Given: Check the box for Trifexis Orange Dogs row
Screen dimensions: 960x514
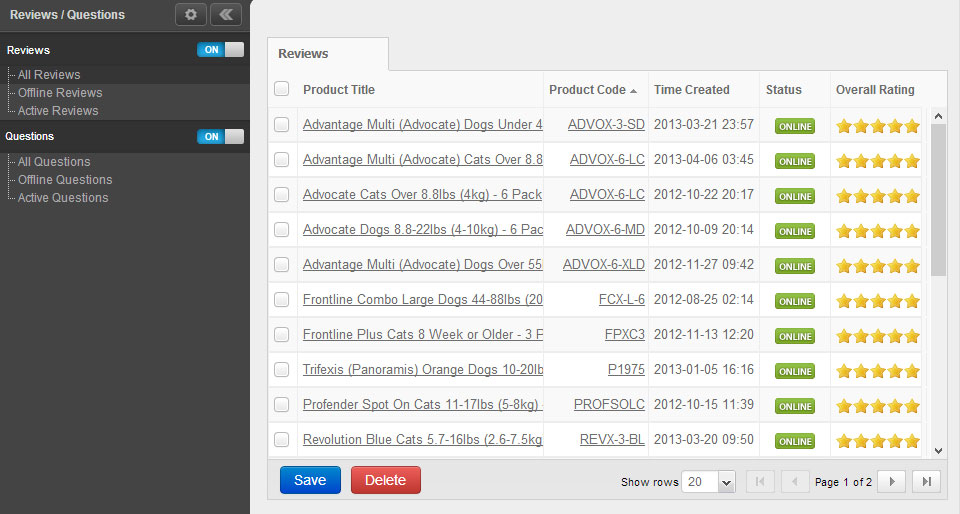Looking at the screenshot, I should 282,370.
